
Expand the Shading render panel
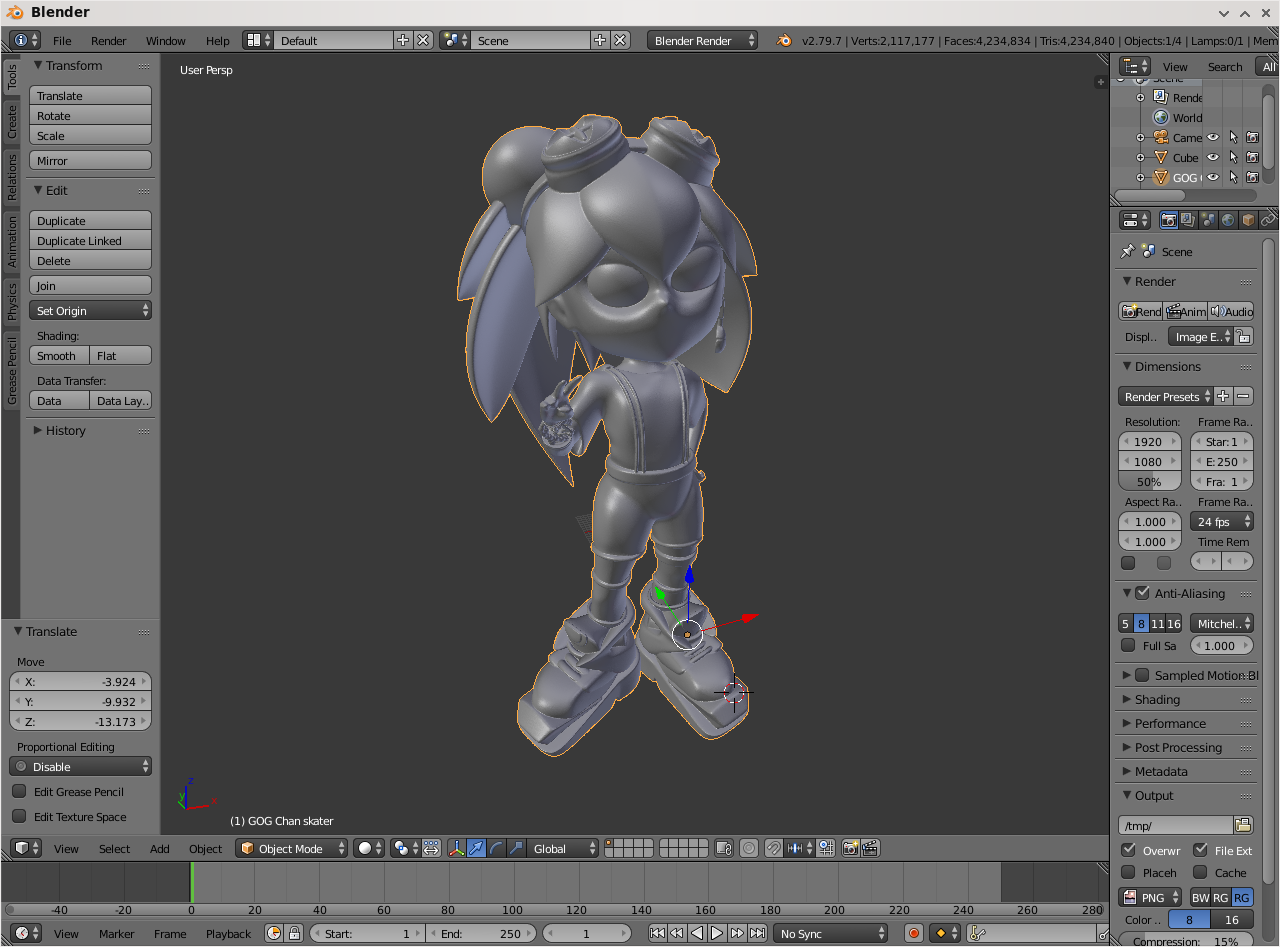point(1156,699)
